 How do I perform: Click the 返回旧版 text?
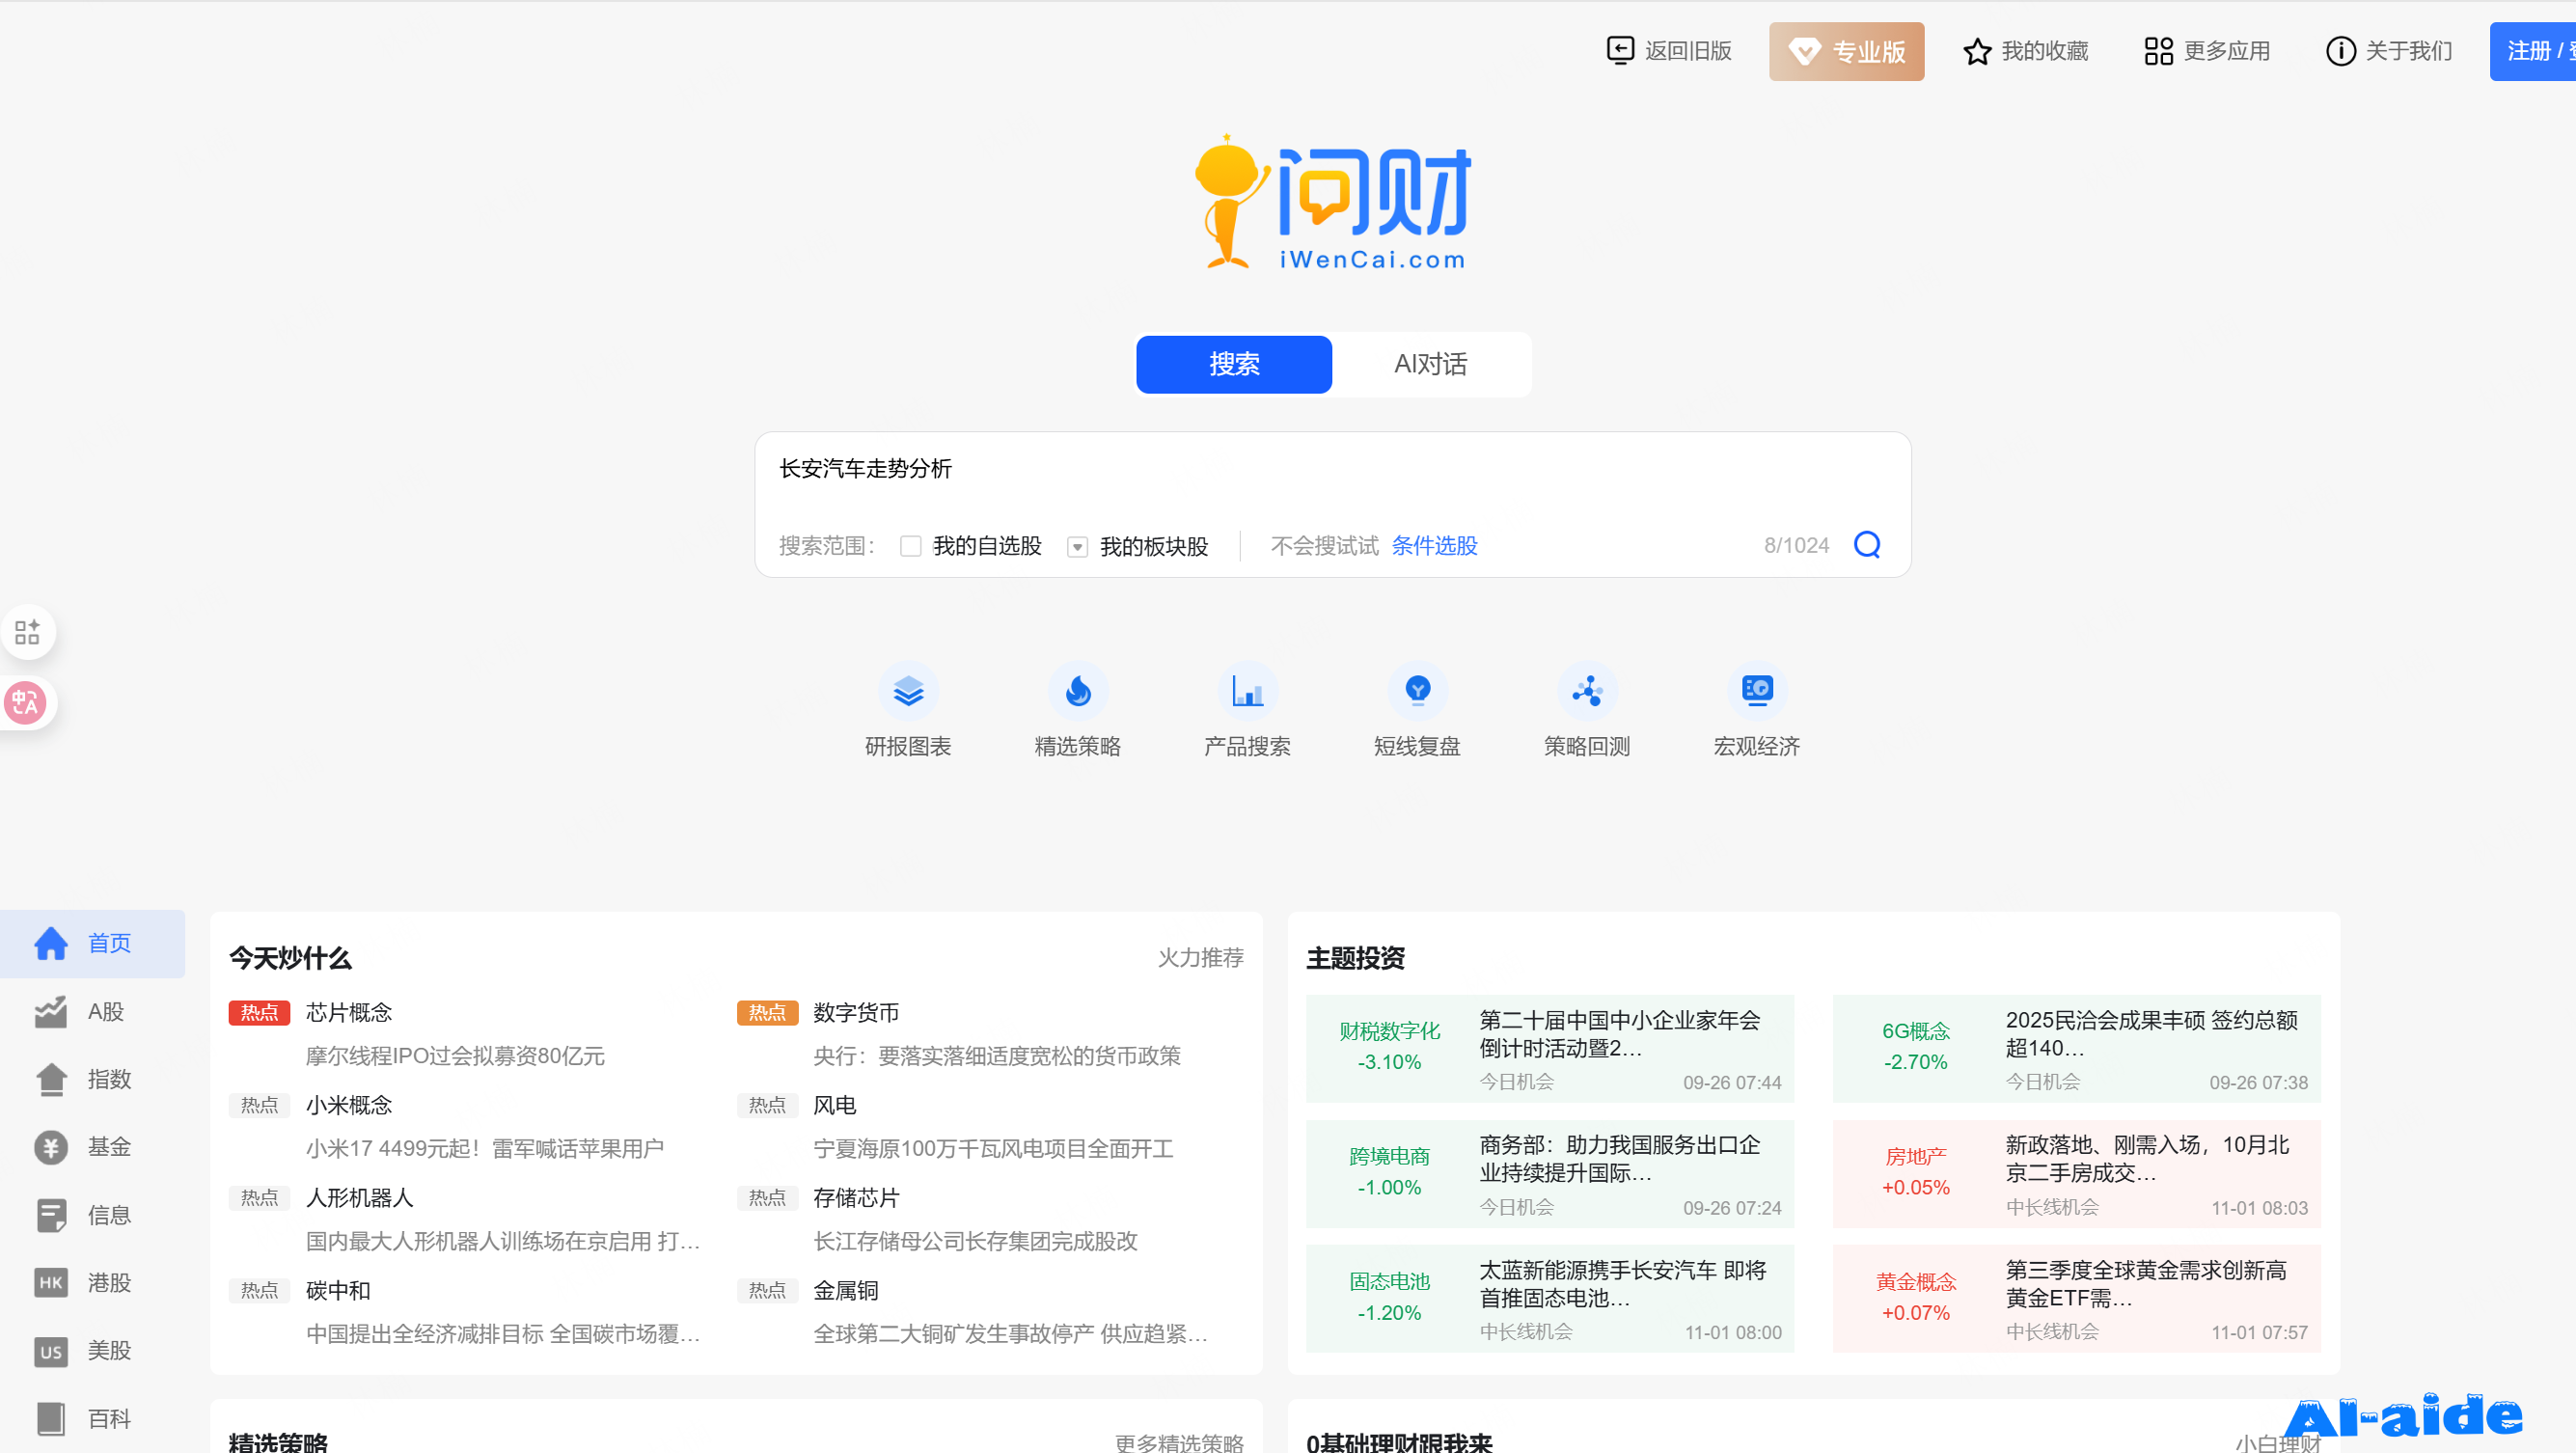click(1688, 51)
